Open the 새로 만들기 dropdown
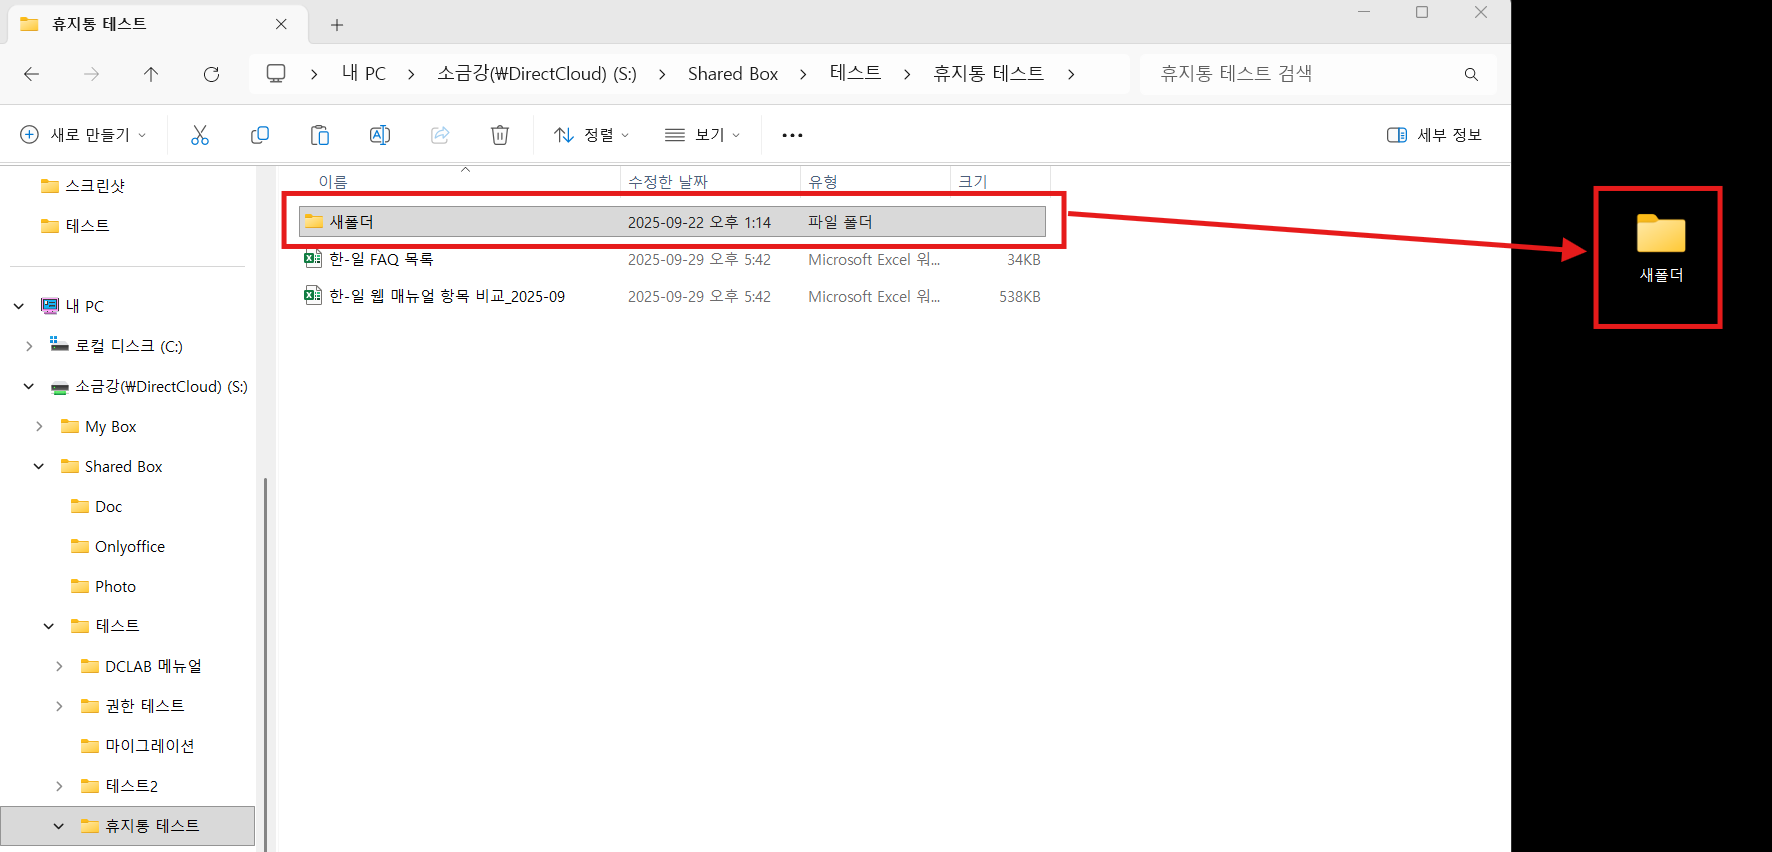 84,135
